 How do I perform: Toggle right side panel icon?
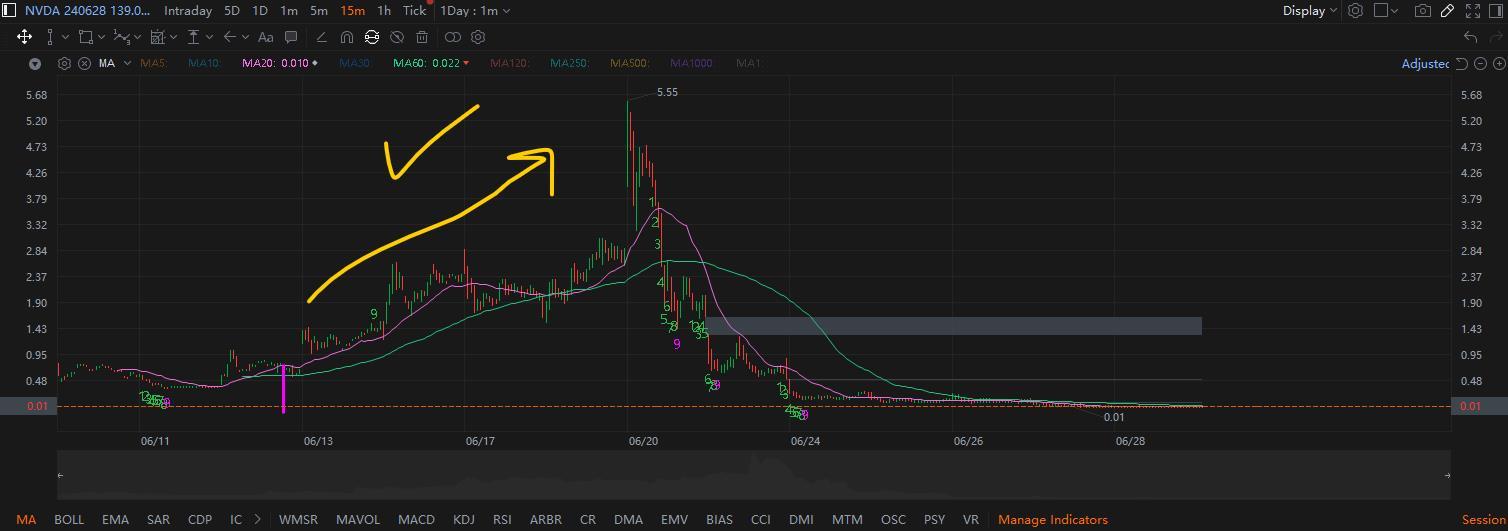1498,11
